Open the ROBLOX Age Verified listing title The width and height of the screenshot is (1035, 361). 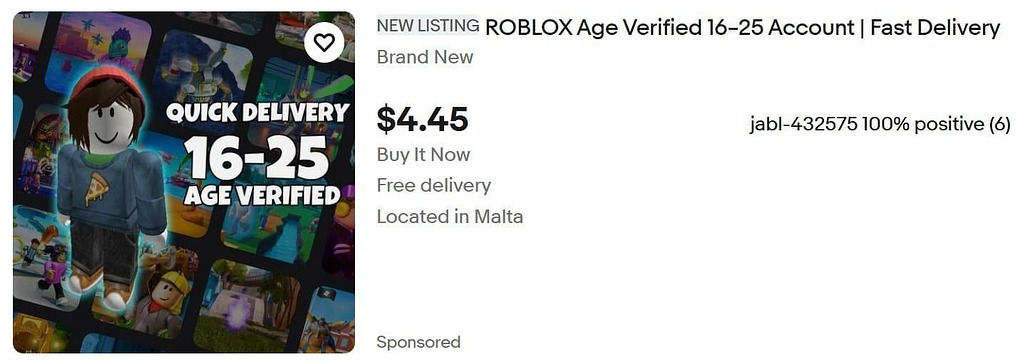743,28
